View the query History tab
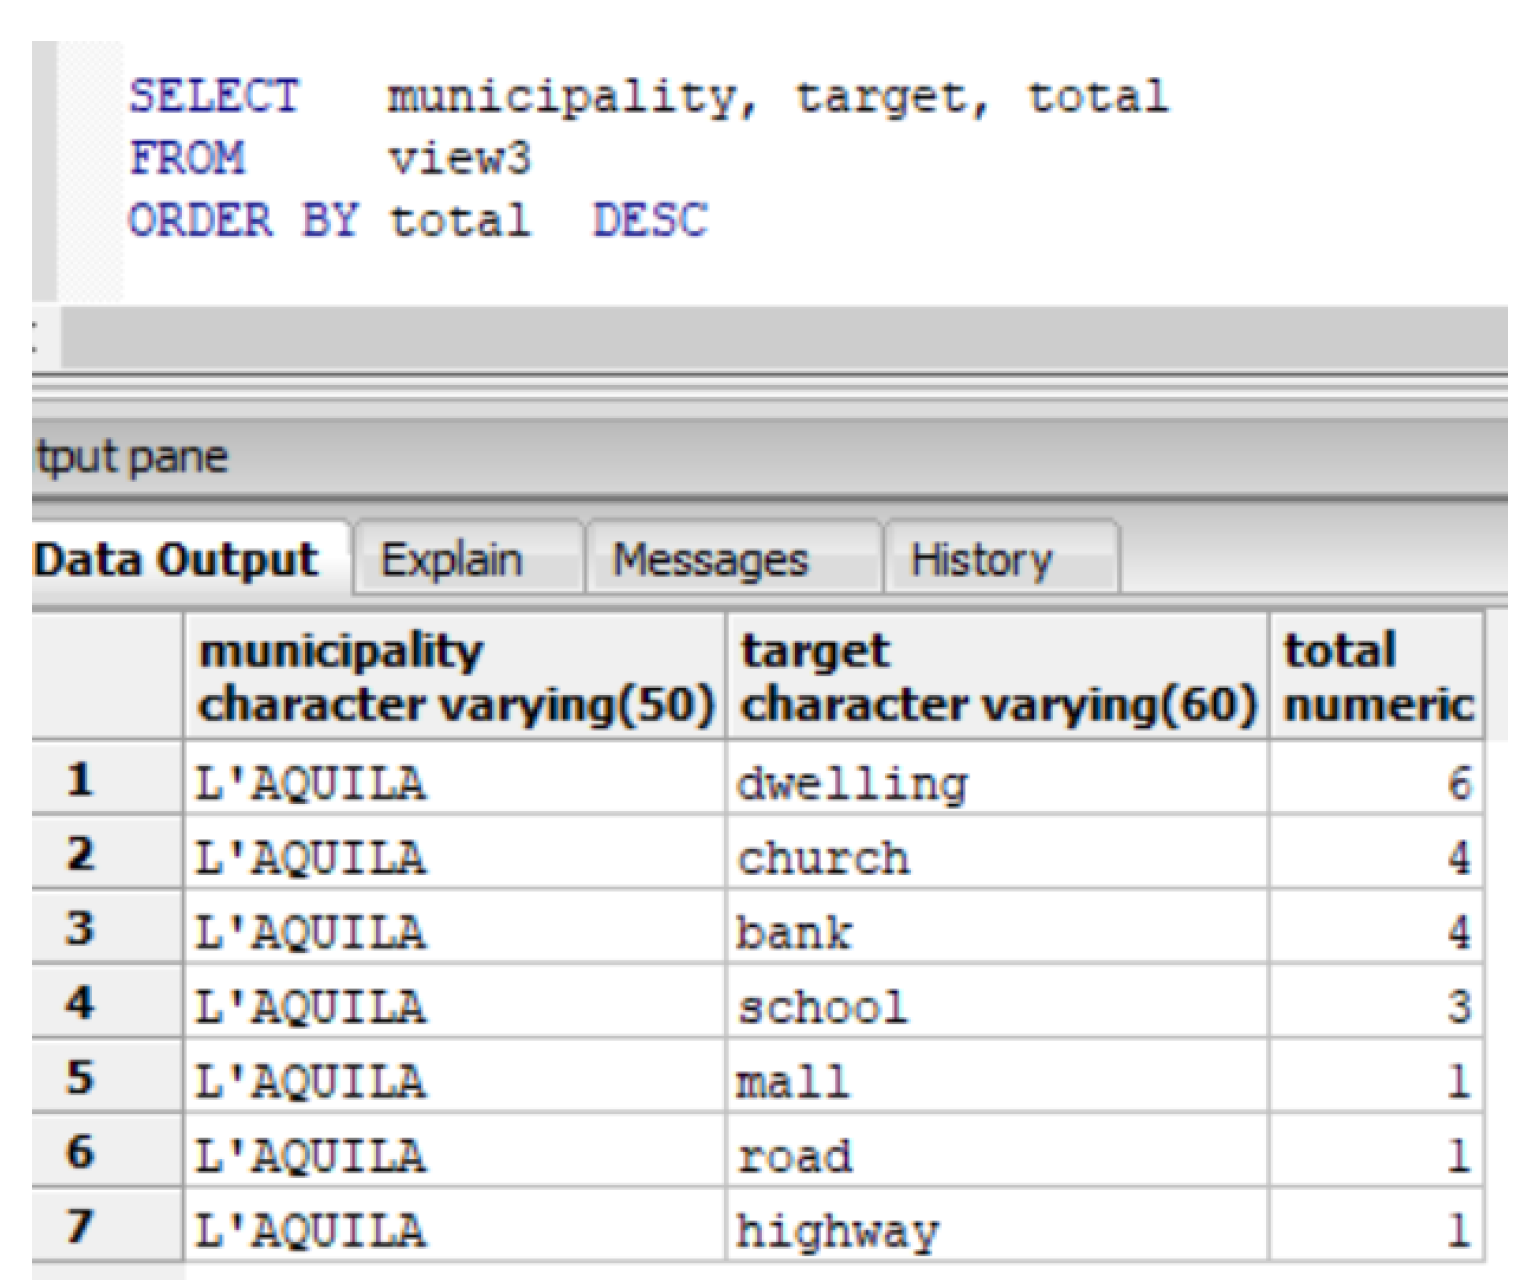 981,560
